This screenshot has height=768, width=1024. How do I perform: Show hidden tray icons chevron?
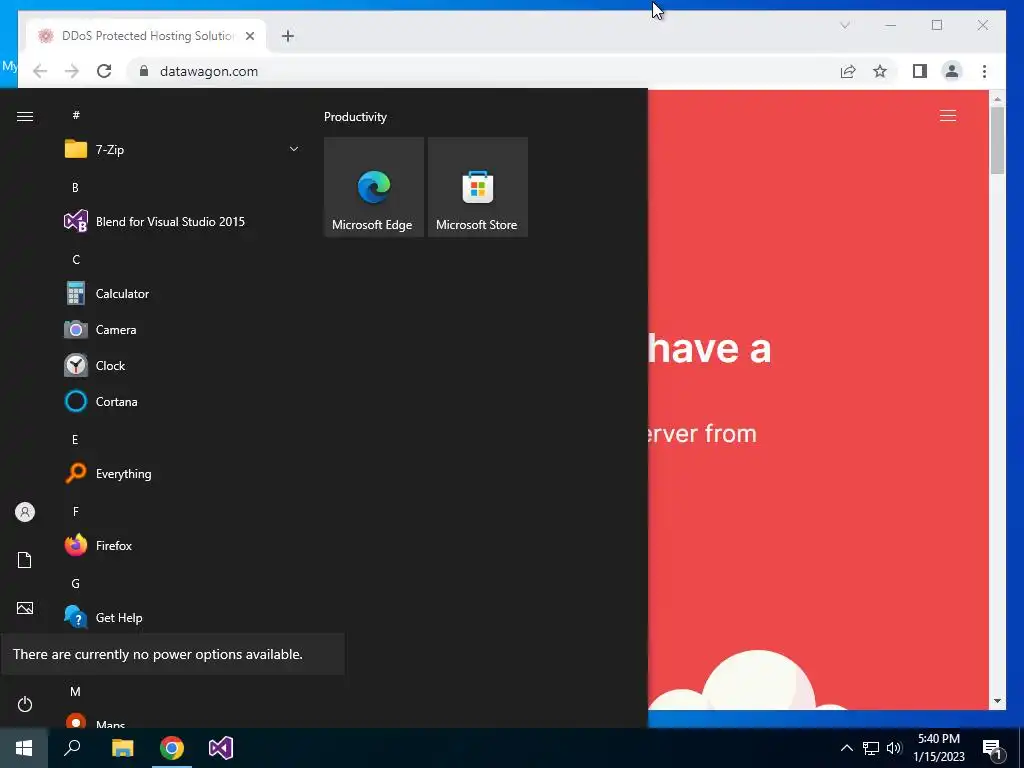[x=846, y=748]
